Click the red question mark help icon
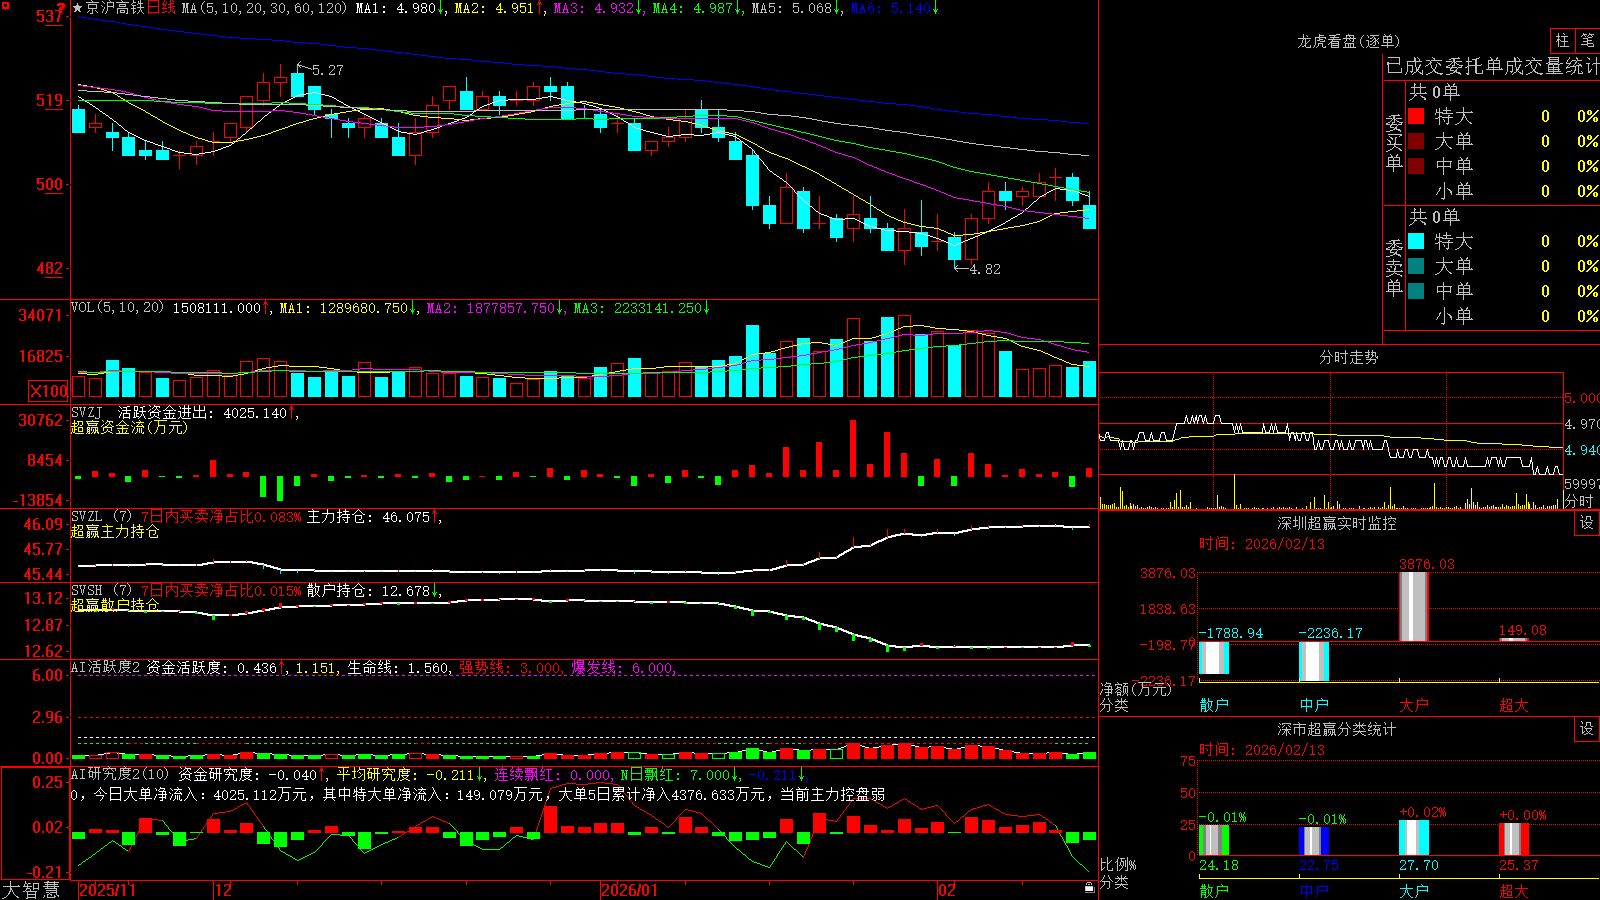 coord(62,8)
